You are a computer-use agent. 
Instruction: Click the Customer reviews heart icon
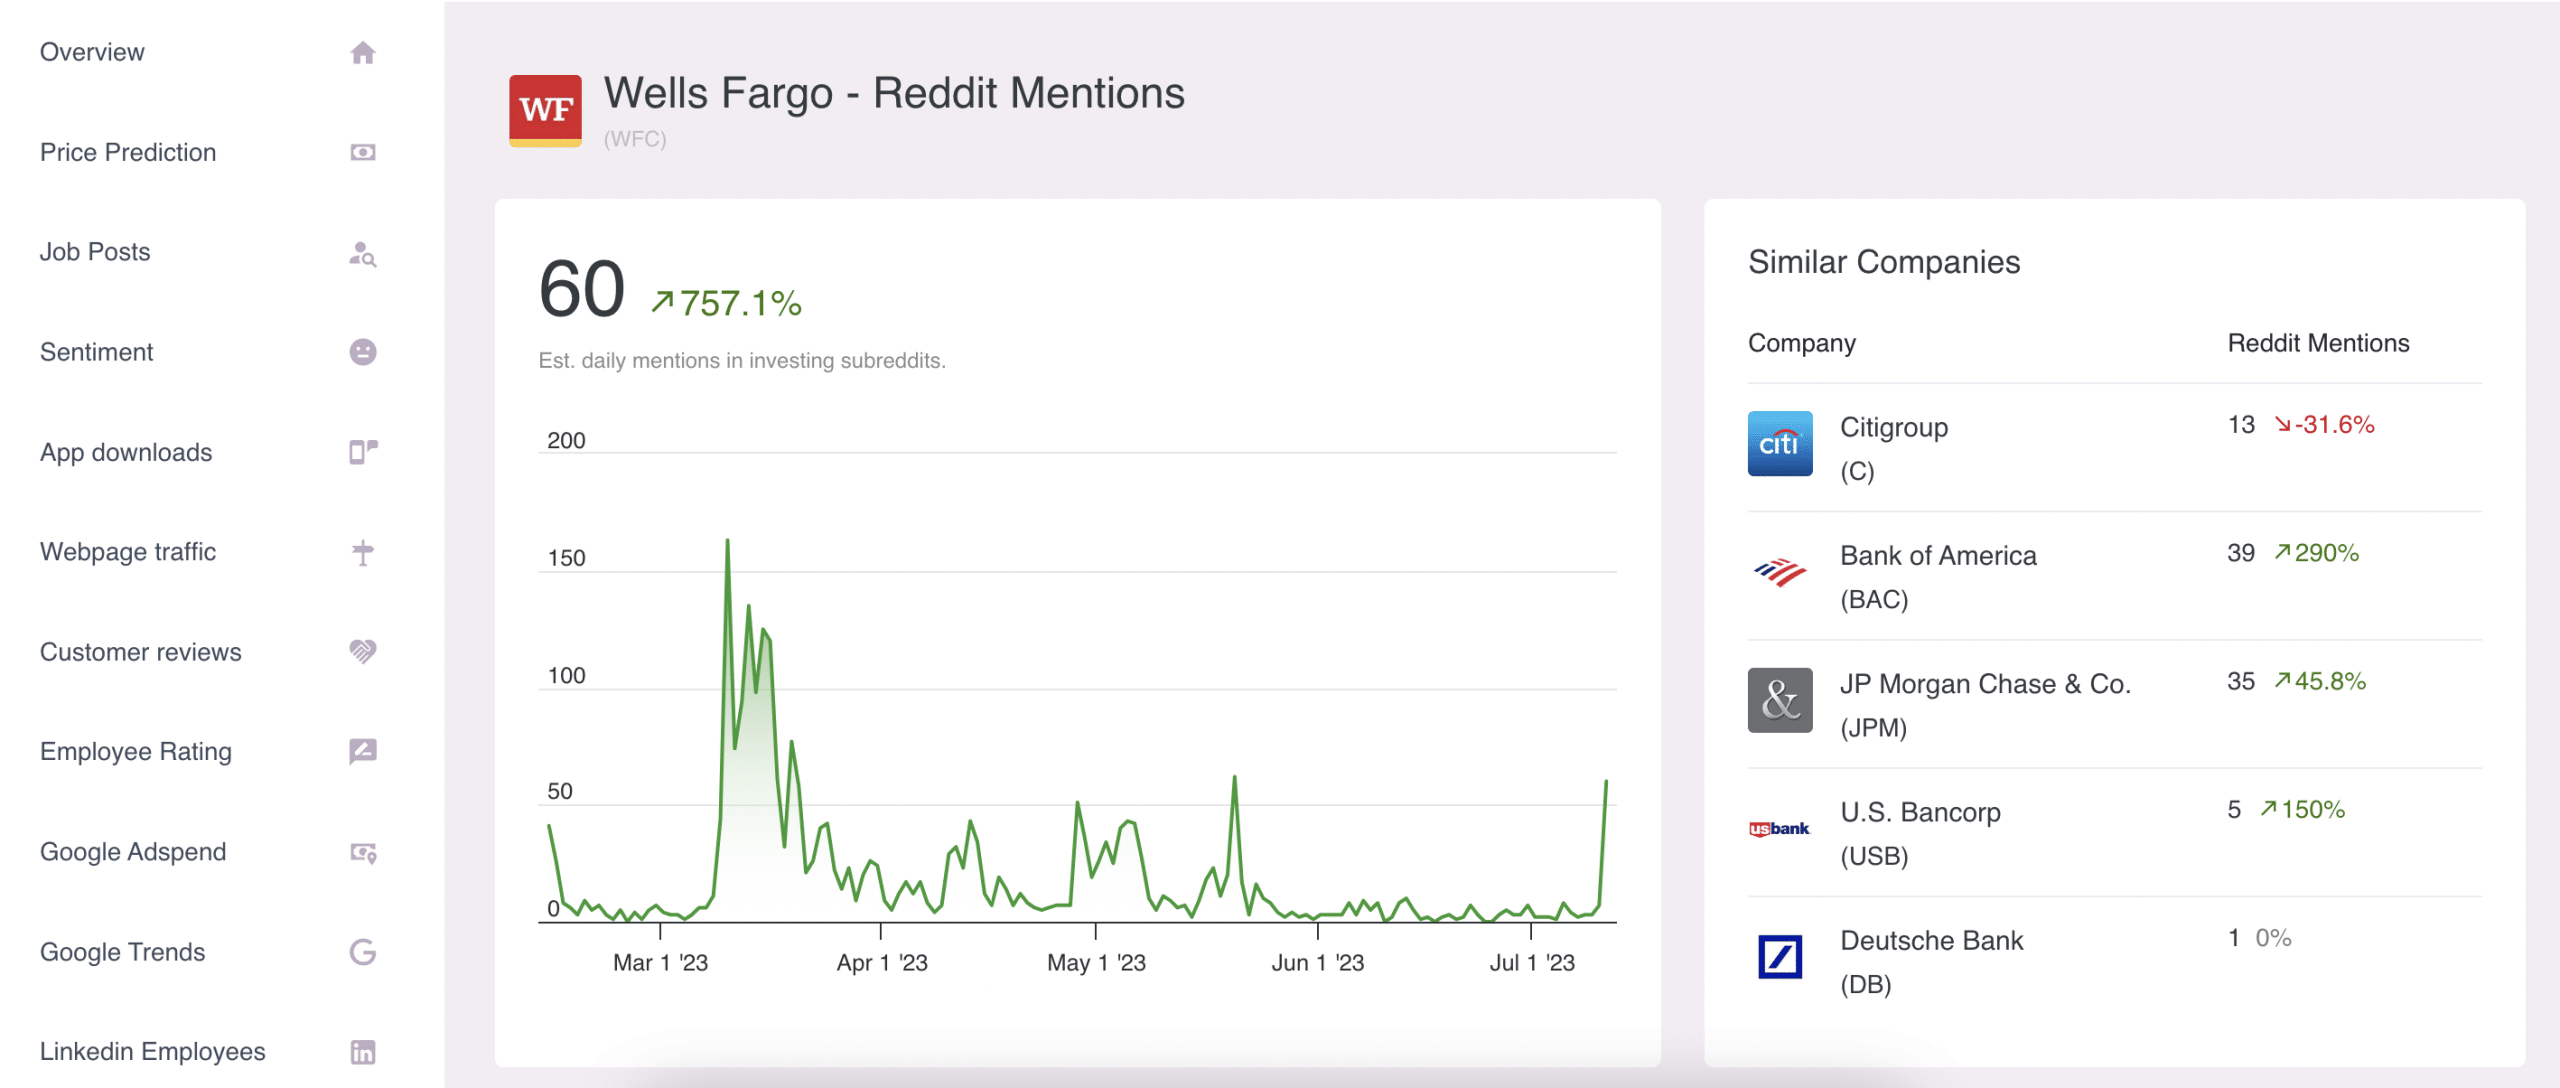tap(363, 652)
